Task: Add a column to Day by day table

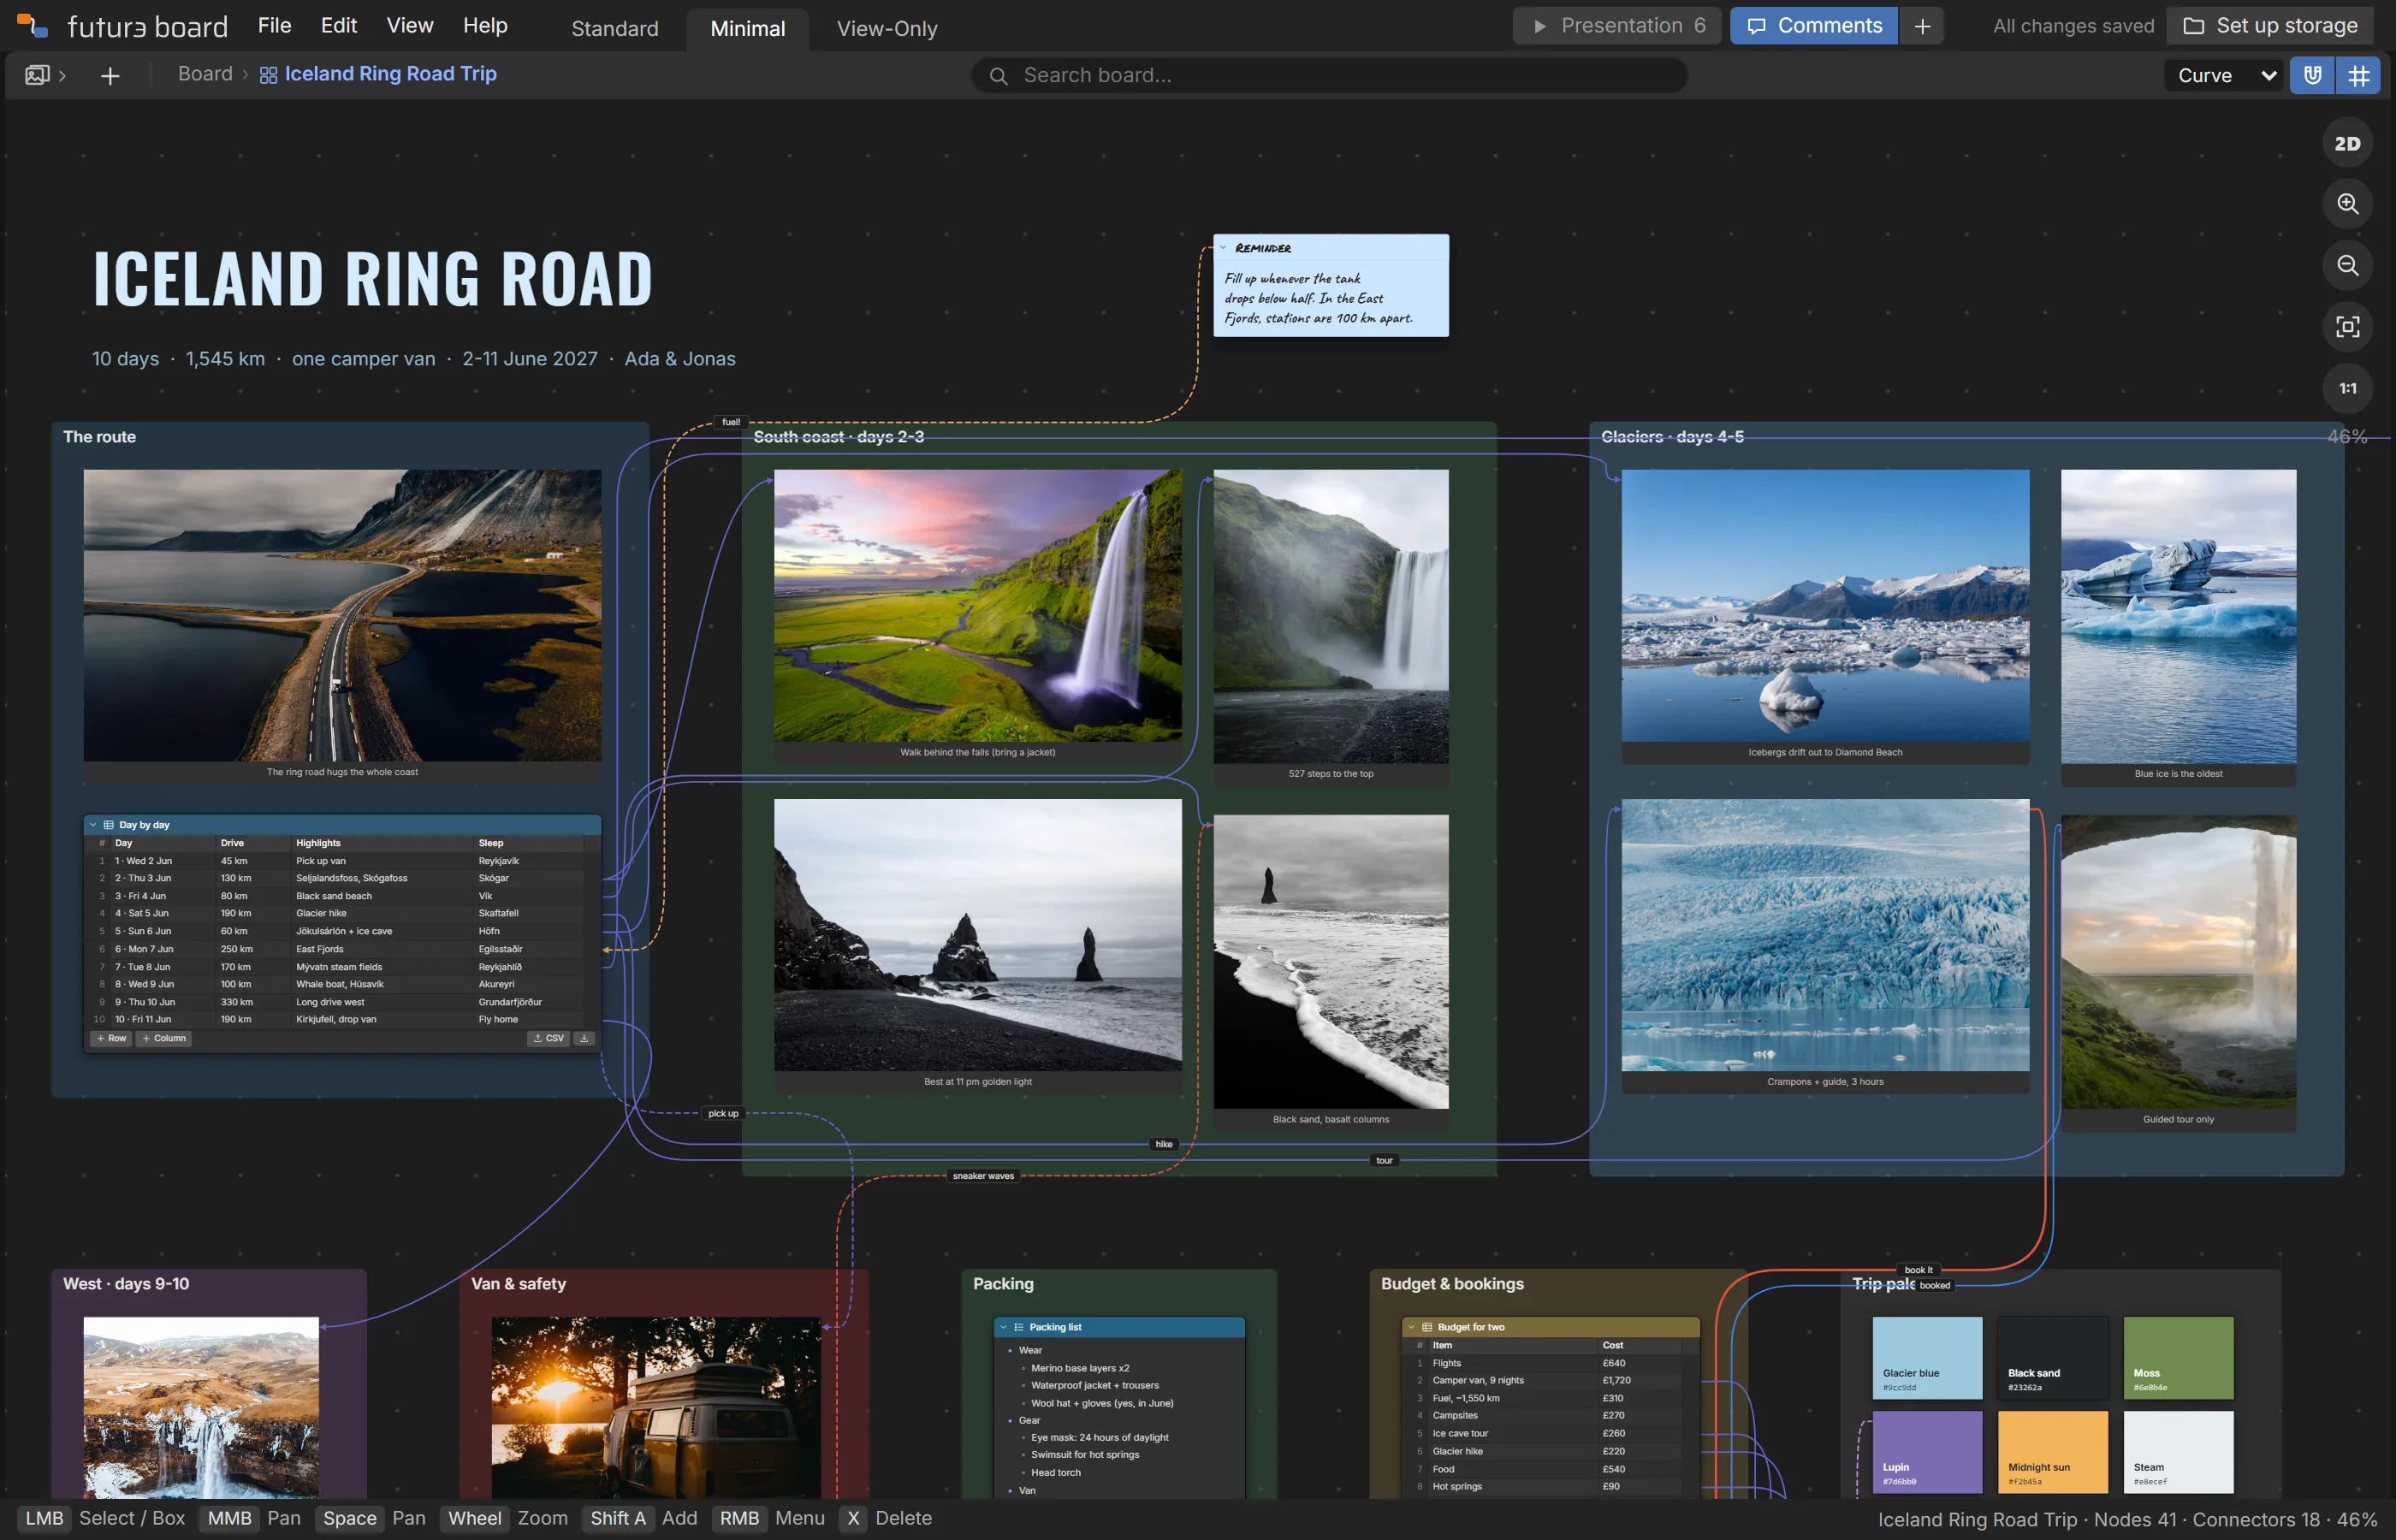Action: pos(164,1038)
